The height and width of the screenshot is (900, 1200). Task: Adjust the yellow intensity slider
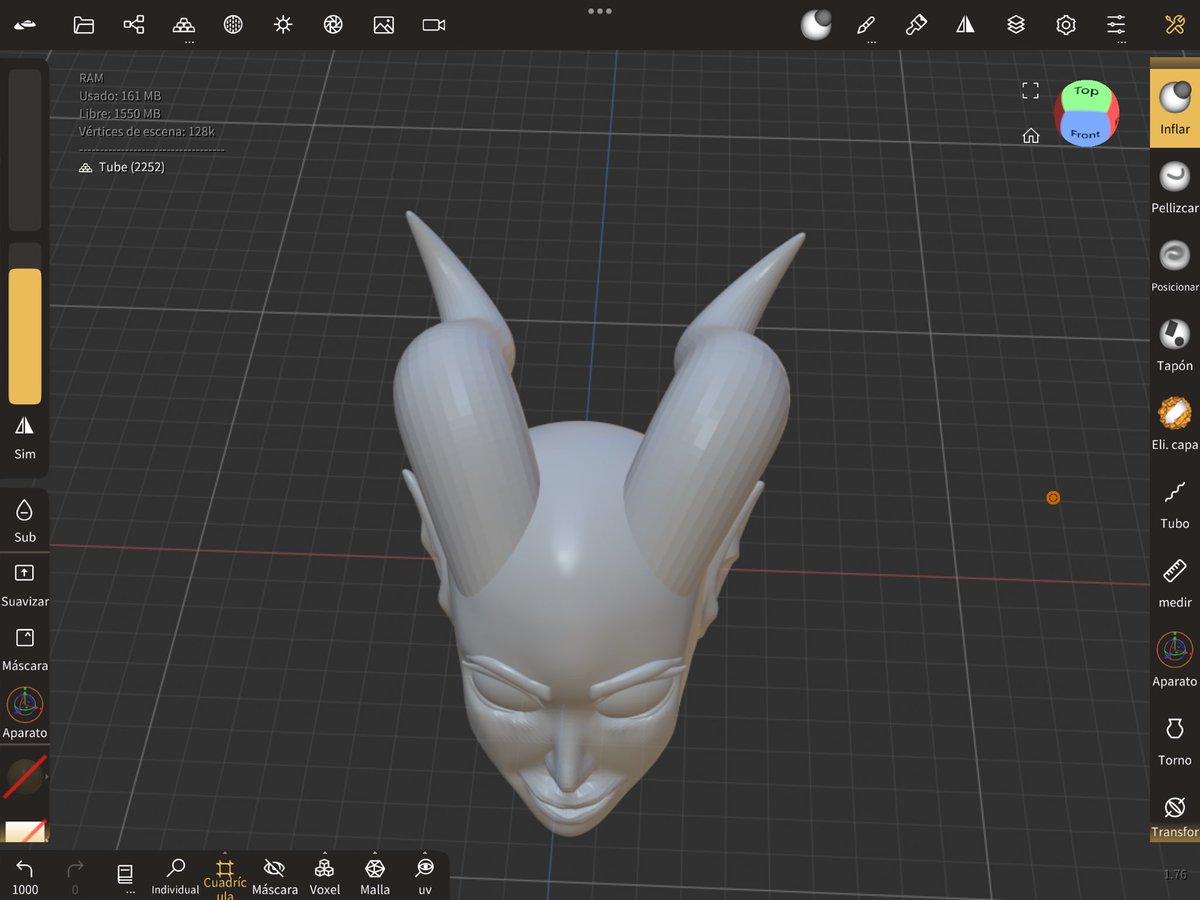(x=25, y=336)
